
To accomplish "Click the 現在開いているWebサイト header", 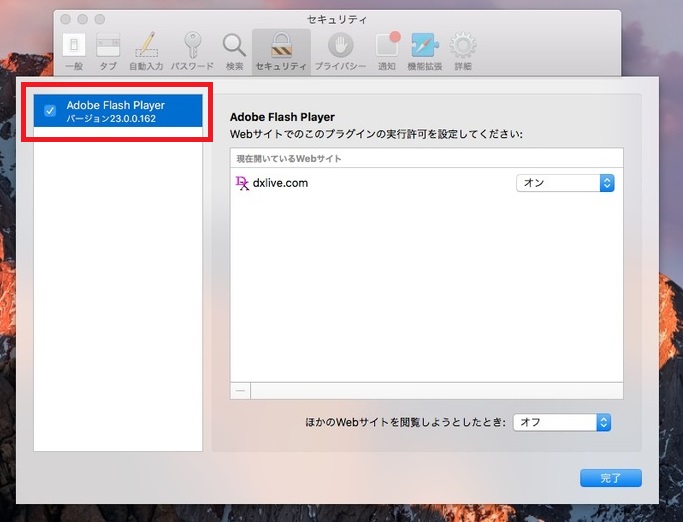I will pos(289,159).
